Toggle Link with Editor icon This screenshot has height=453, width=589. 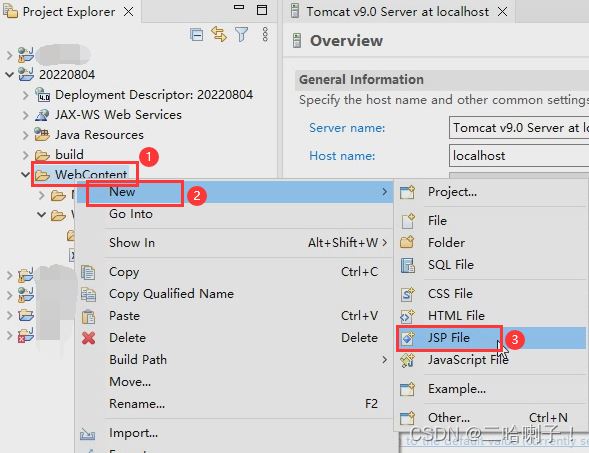tap(219, 35)
